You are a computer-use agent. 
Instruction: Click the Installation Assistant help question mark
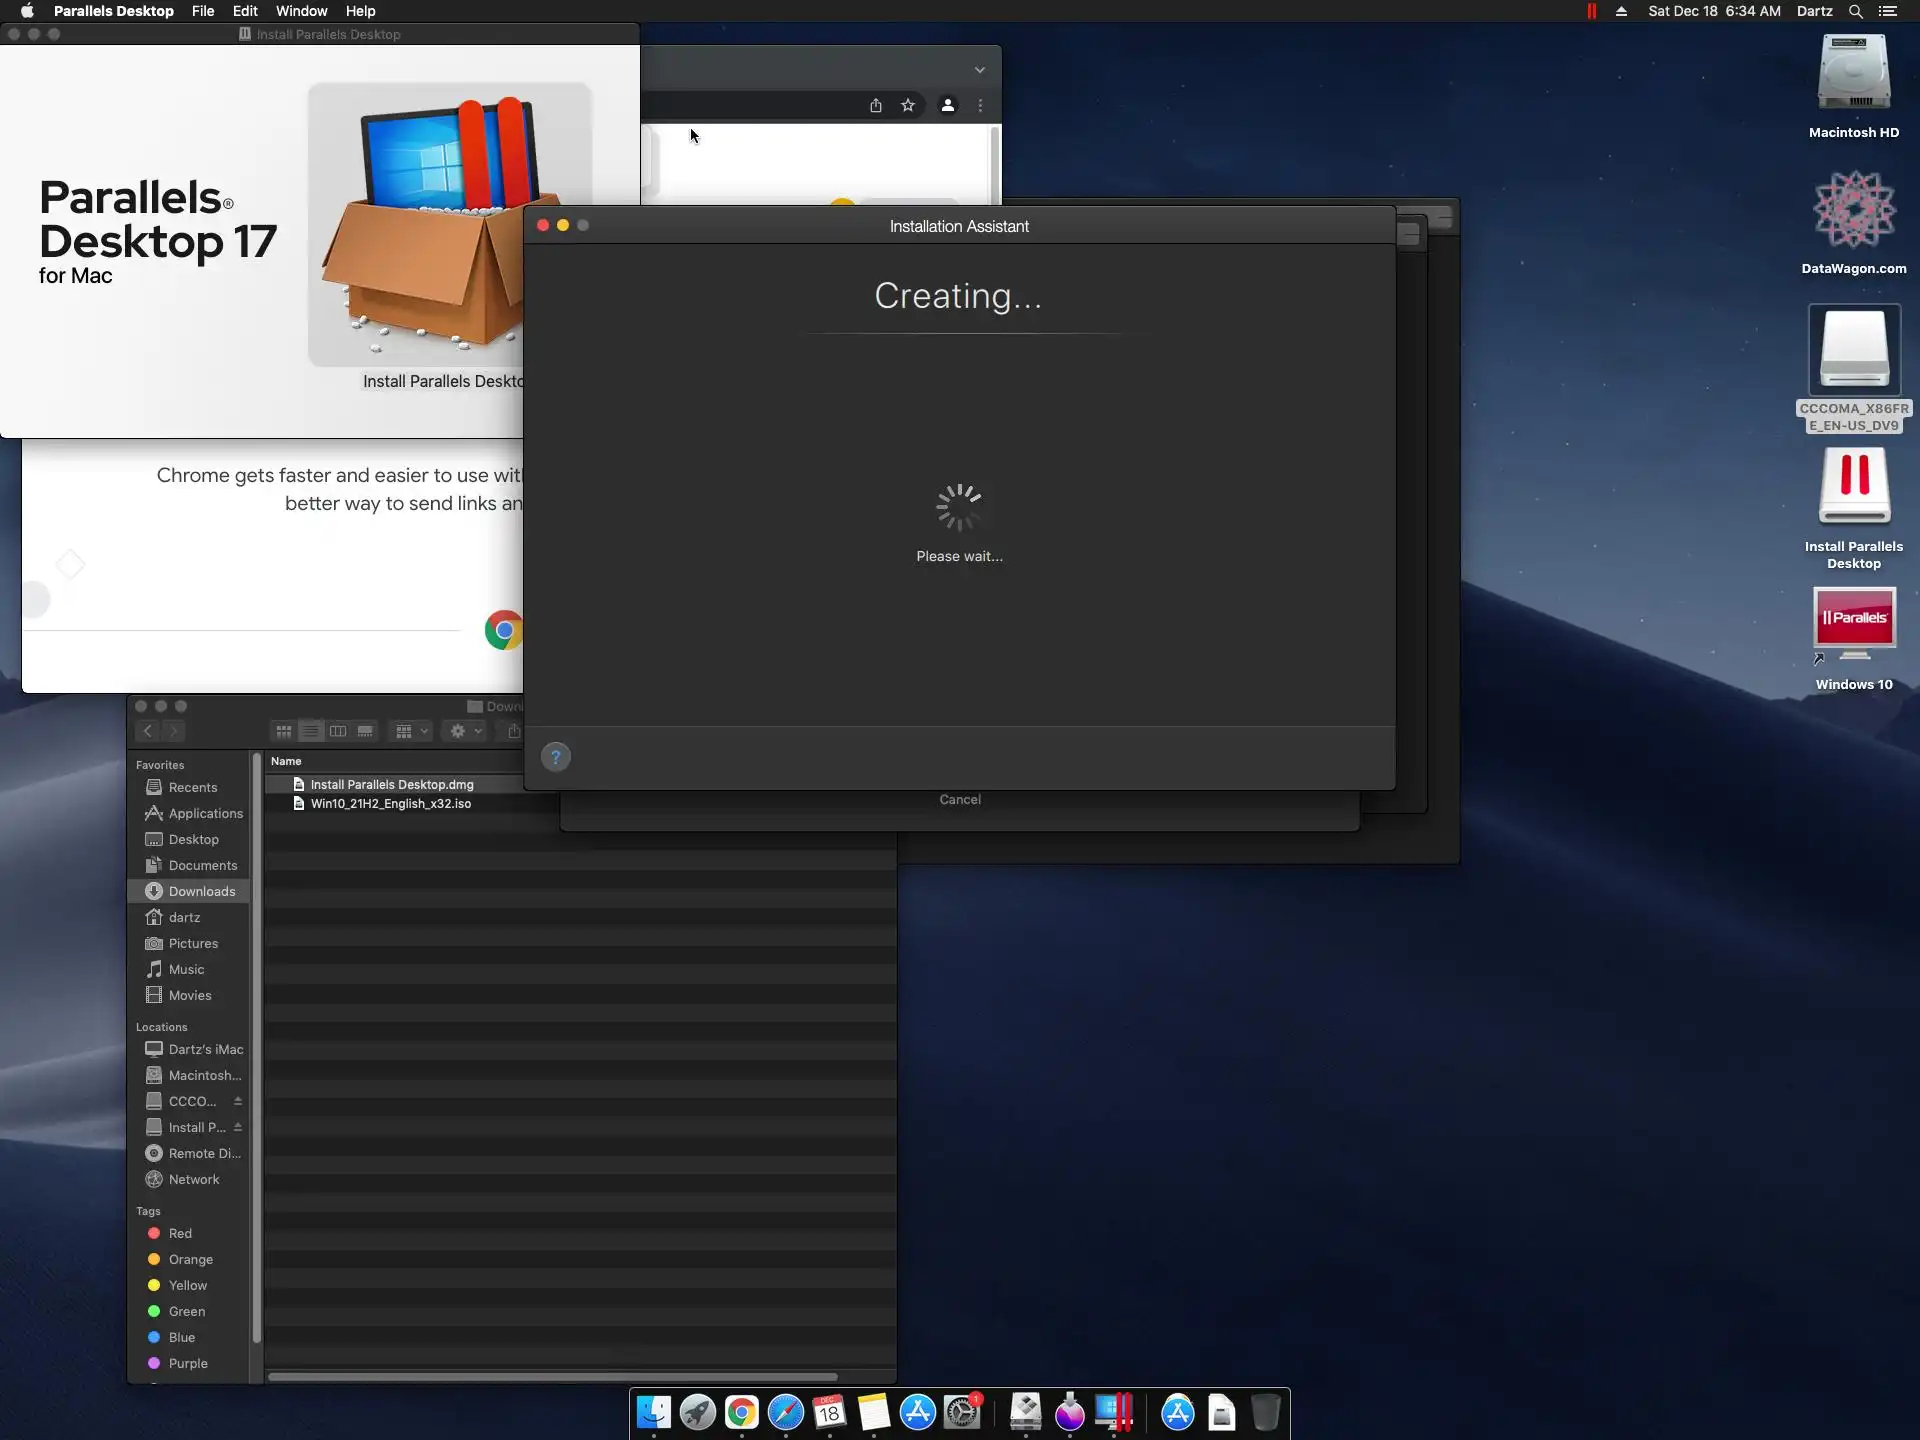[x=556, y=757]
